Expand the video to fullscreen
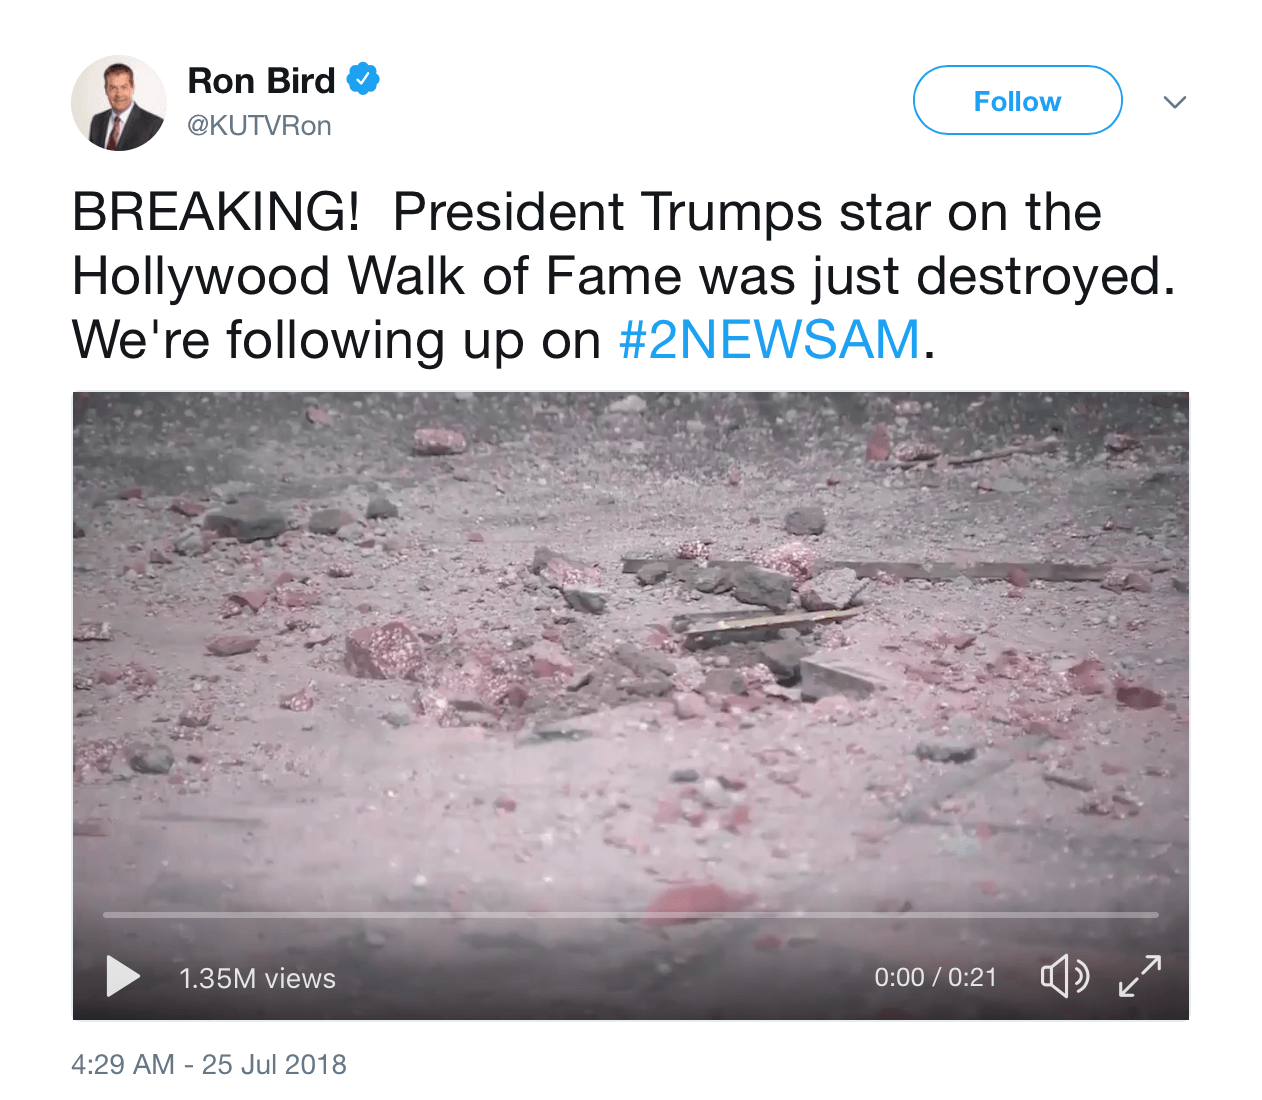Viewport: 1262px width, 1100px height. (x=1140, y=976)
